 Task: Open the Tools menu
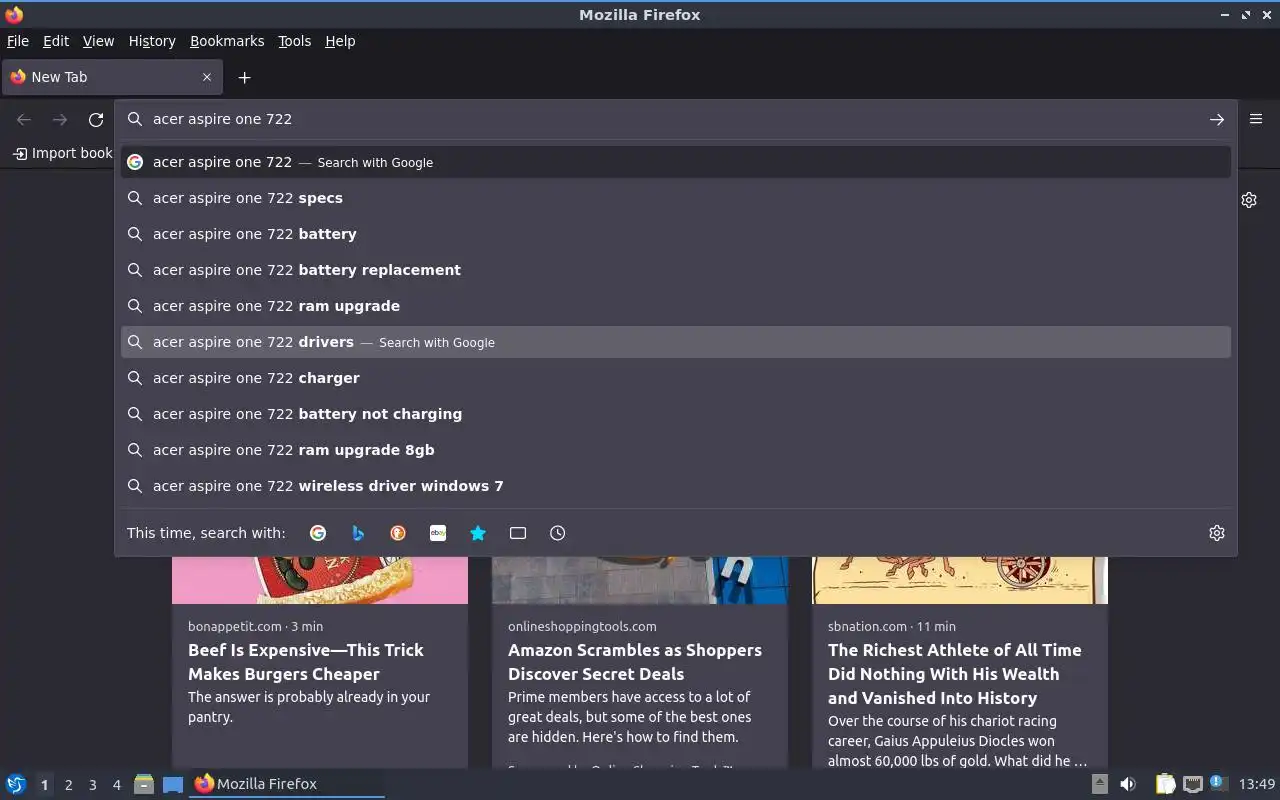click(x=295, y=41)
